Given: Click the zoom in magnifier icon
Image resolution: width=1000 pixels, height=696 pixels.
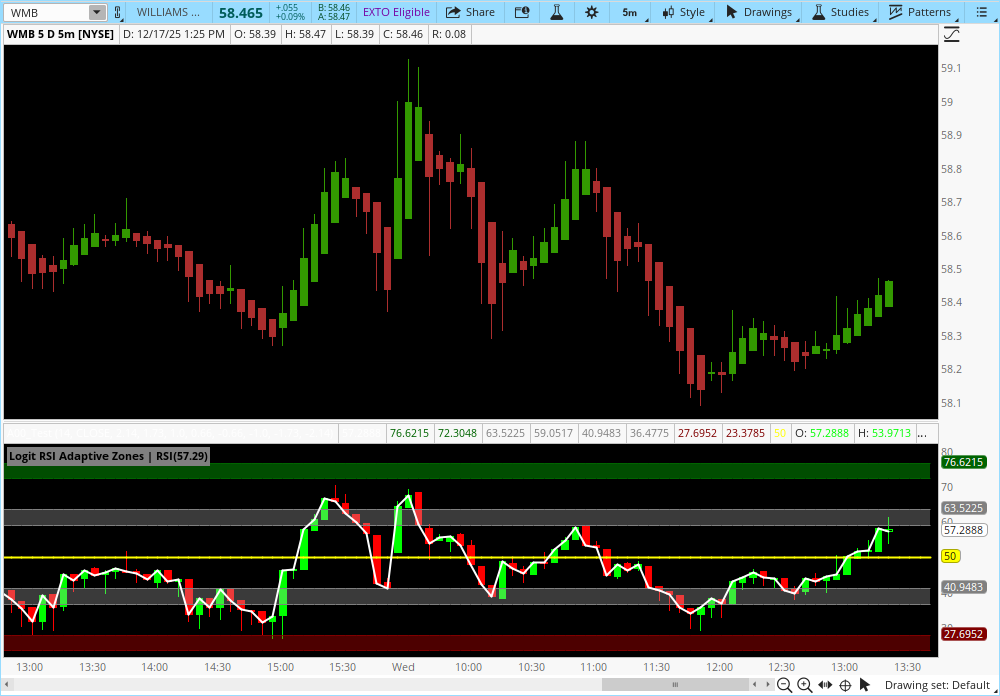Looking at the screenshot, I should click(804, 685).
